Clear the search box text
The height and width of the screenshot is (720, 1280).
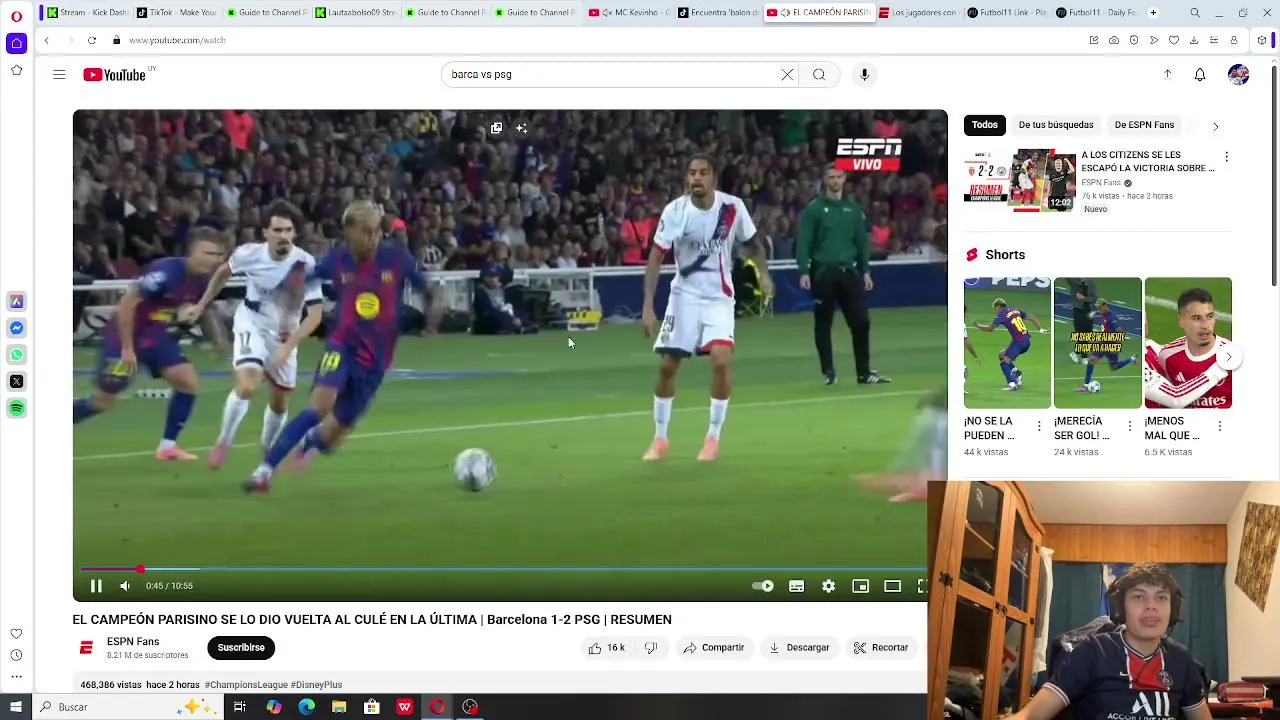(787, 74)
